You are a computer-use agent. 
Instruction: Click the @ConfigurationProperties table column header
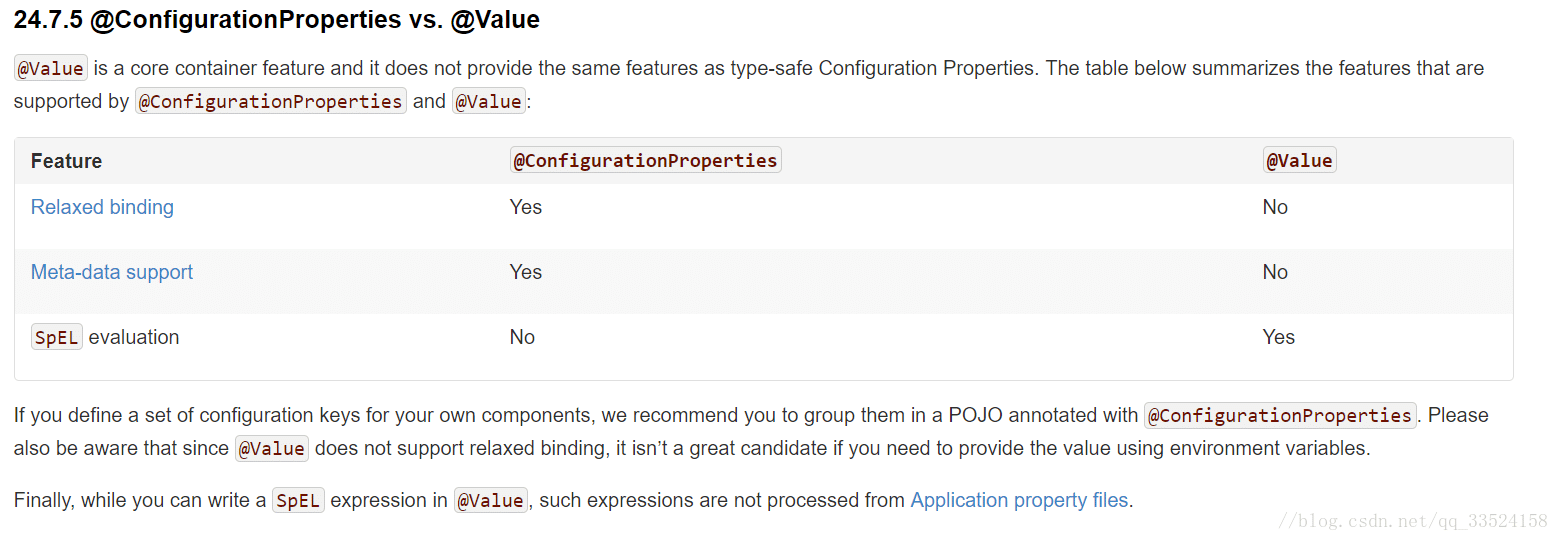645,160
